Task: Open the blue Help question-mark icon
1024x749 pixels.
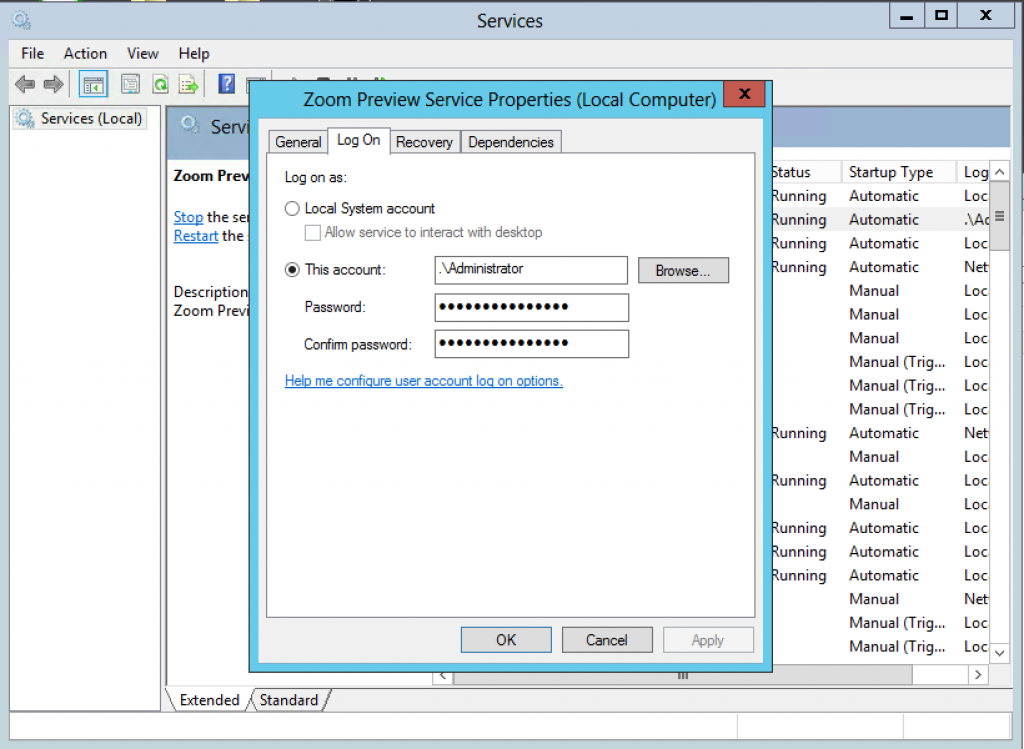Action: (227, 84)
